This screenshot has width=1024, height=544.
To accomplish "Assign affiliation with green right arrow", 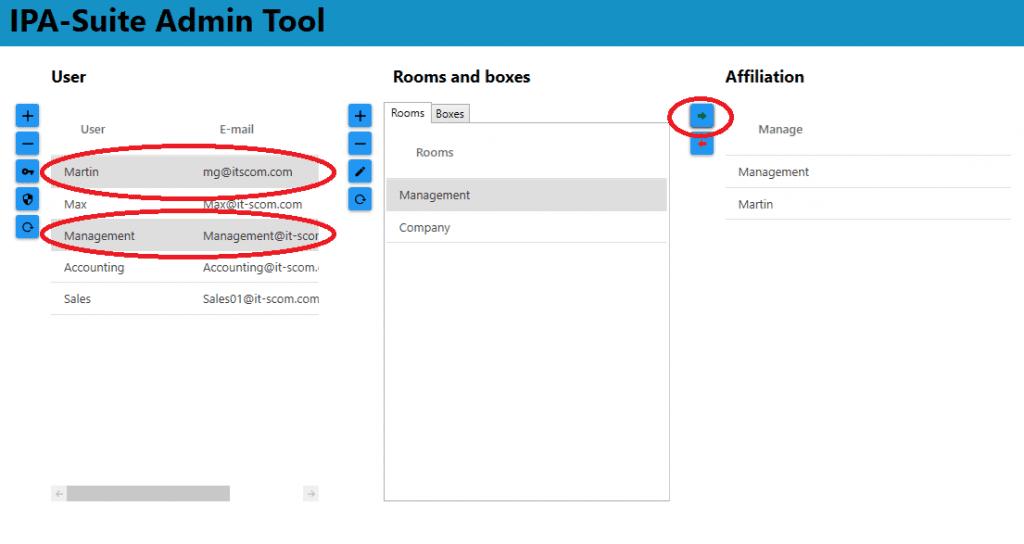I will [702, 117].
